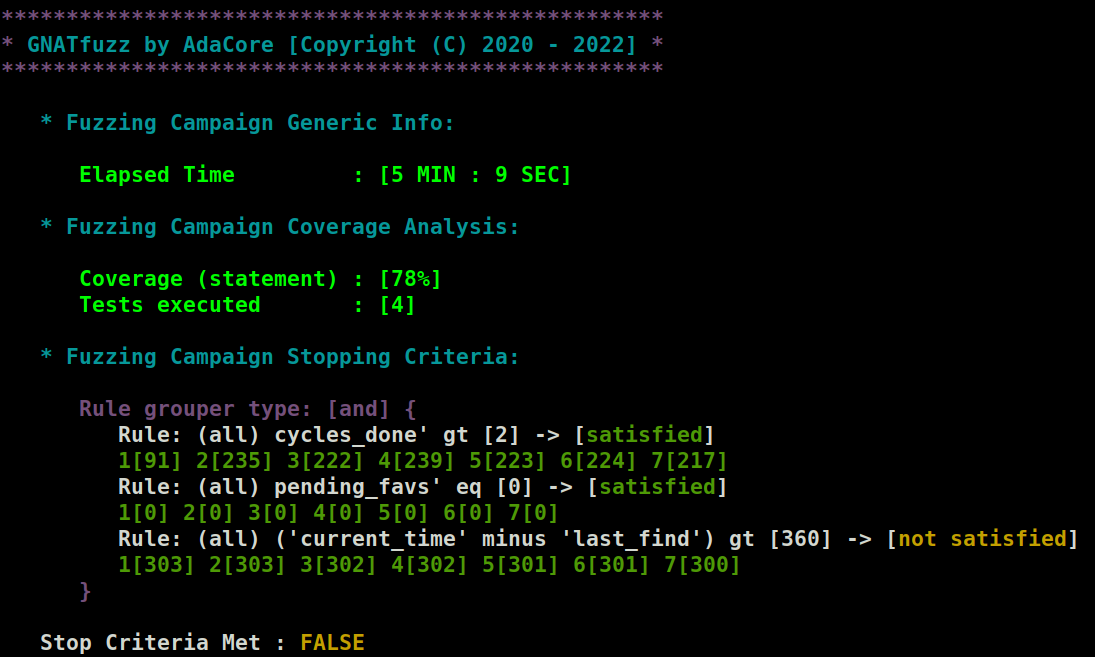Select the 'Fuzzing Campaign Generic Info:' heading
The width and height of the screenshot is (1095, 657).
pyautogui.click(x=260, y=123)
